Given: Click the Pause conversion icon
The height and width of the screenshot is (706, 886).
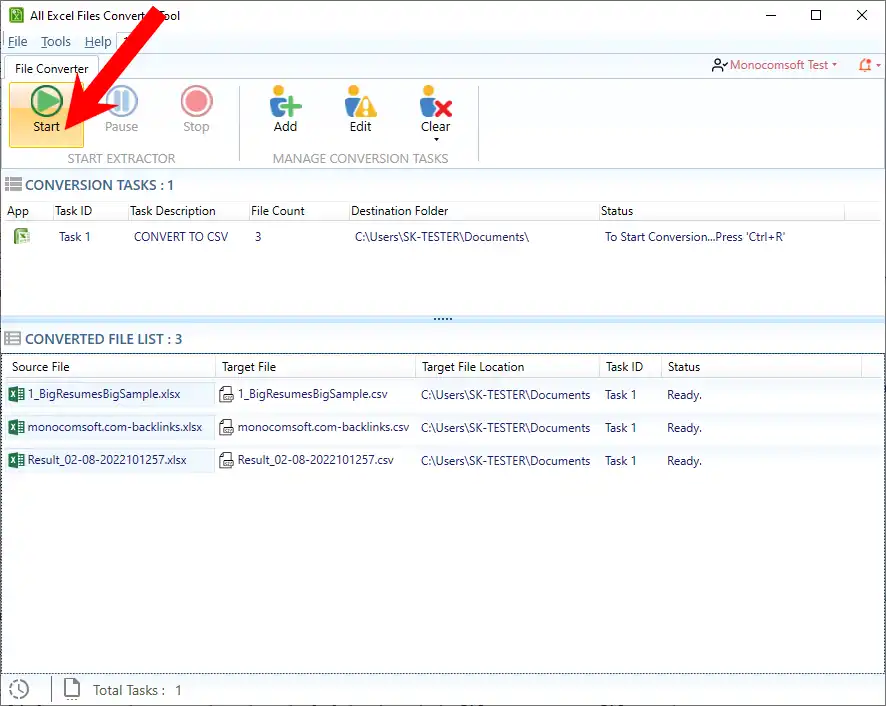Looking at the screenshot, I should [121, 102].
